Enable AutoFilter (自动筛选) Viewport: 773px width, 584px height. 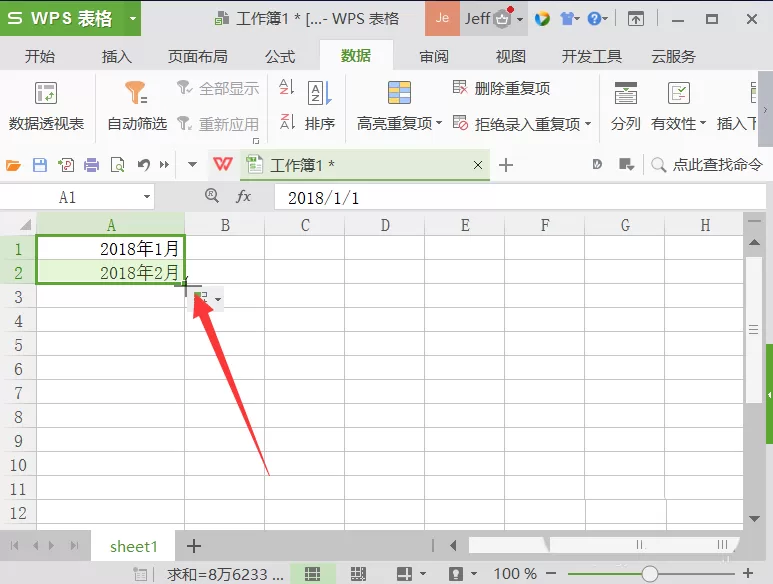[x=137, y=106]
